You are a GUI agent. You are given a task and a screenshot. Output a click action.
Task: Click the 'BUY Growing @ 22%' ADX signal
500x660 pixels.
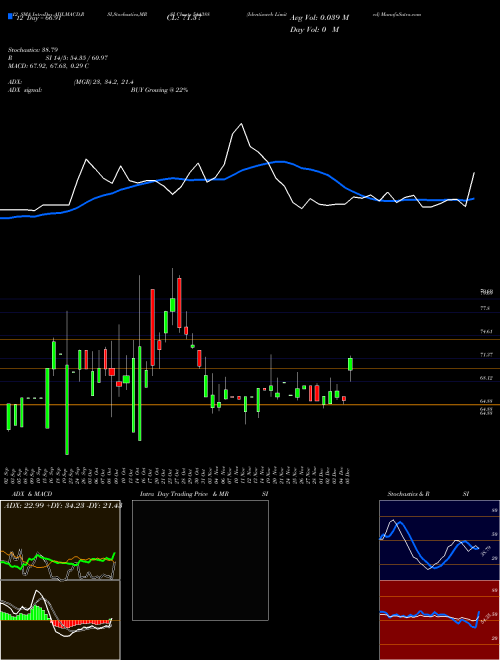(159, 90)
